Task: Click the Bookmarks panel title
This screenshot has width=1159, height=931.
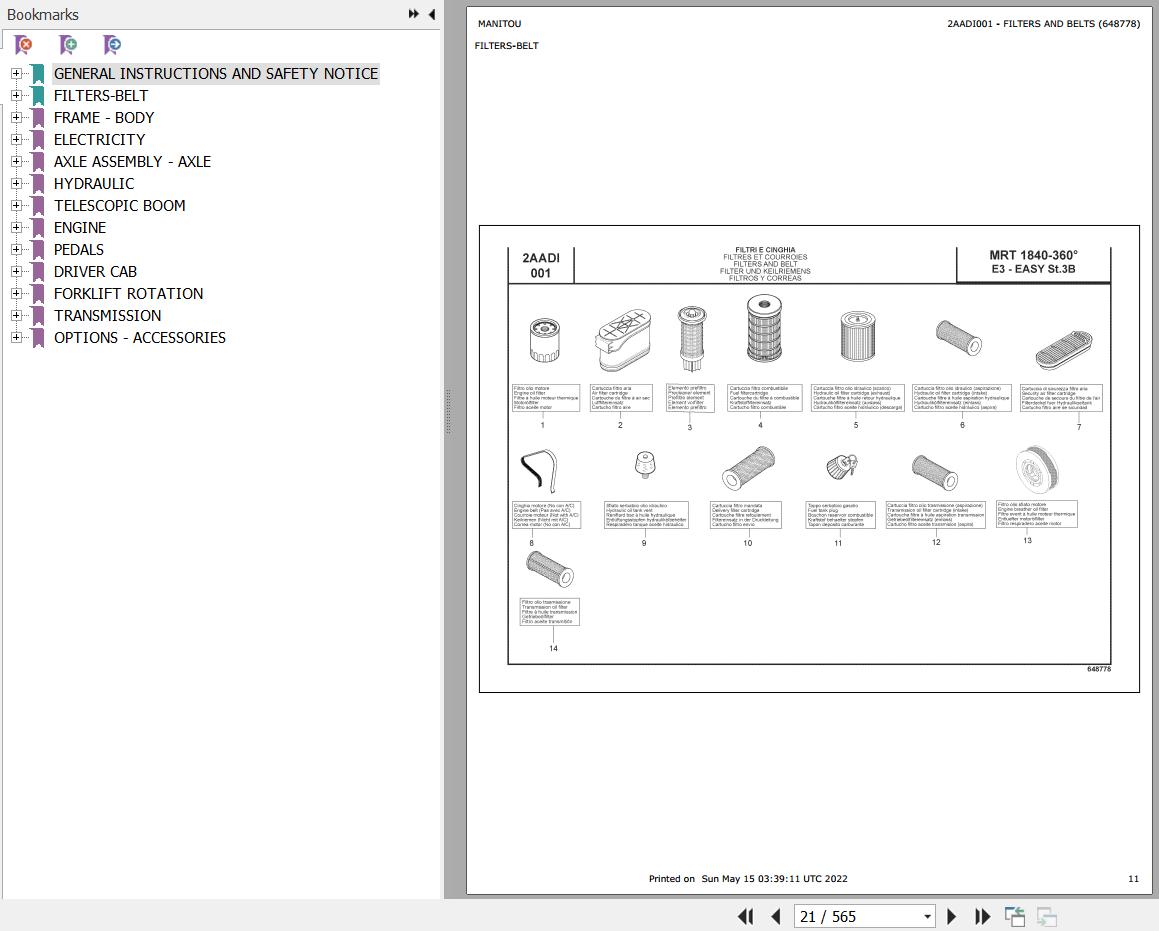Action: (x=42, y=15)
